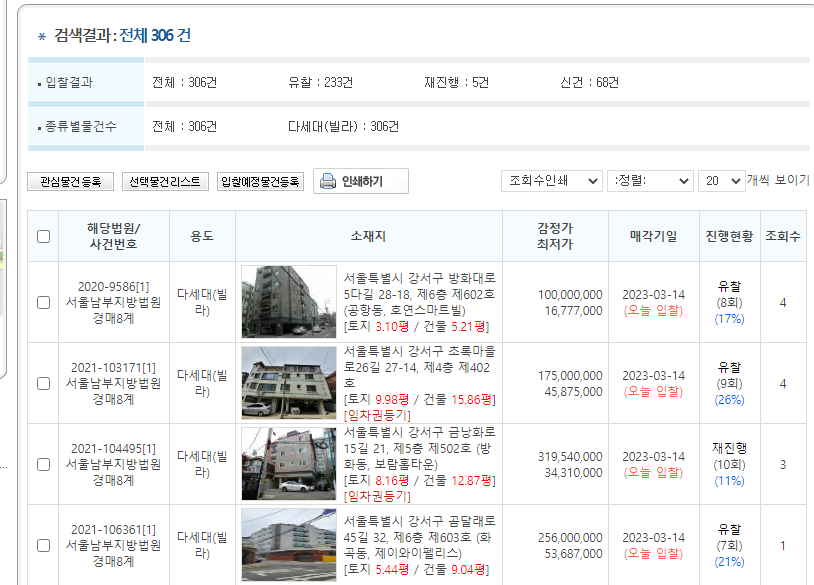
Task: Click the 진행현황 column header
Action: pos(729,236)
